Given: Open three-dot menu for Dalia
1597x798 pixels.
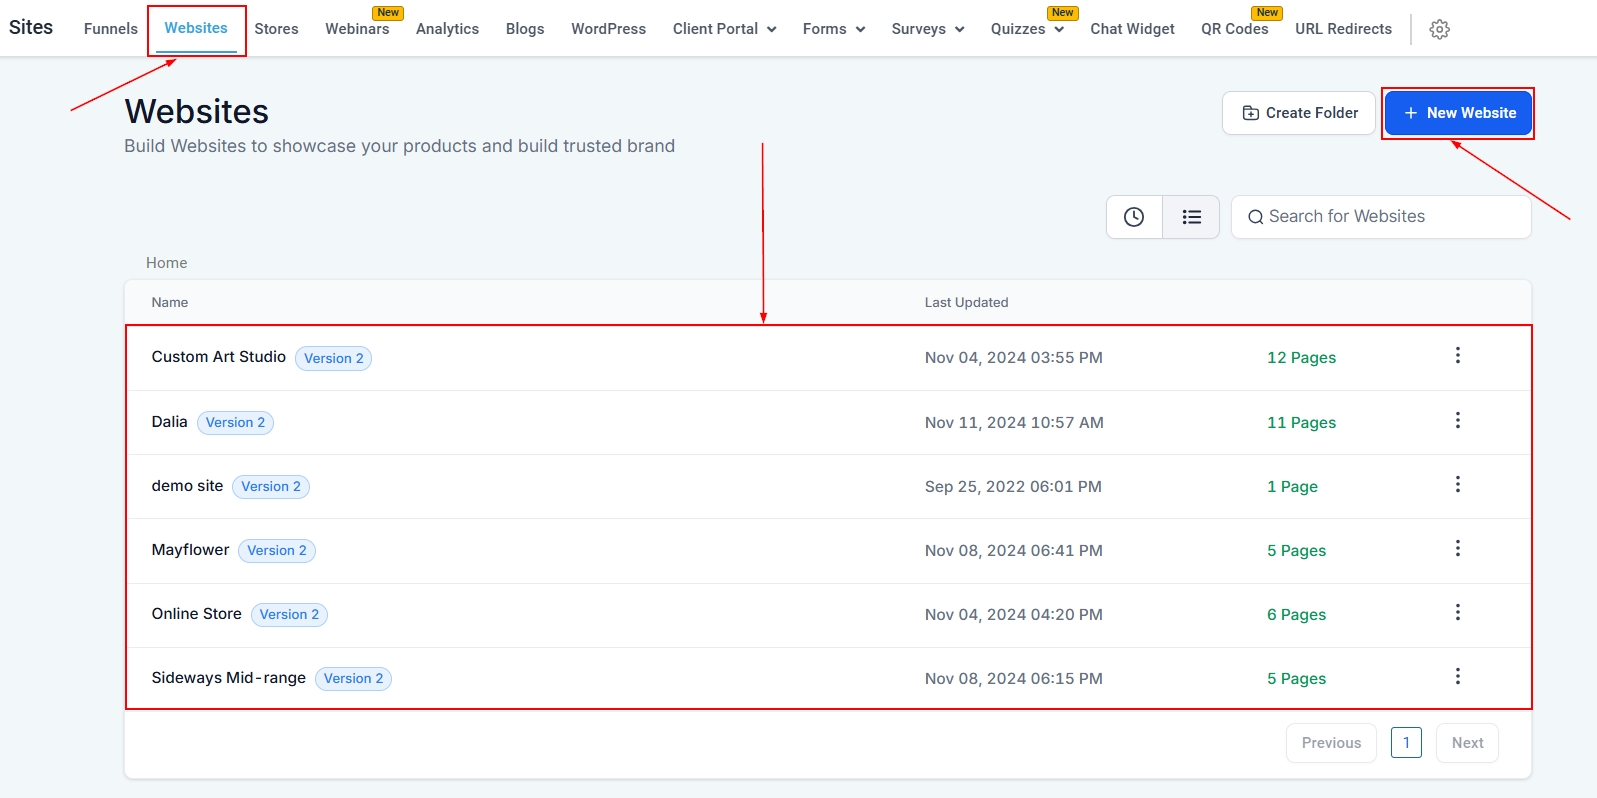Looking at the screenshot, I should [x=1457, y=421].
